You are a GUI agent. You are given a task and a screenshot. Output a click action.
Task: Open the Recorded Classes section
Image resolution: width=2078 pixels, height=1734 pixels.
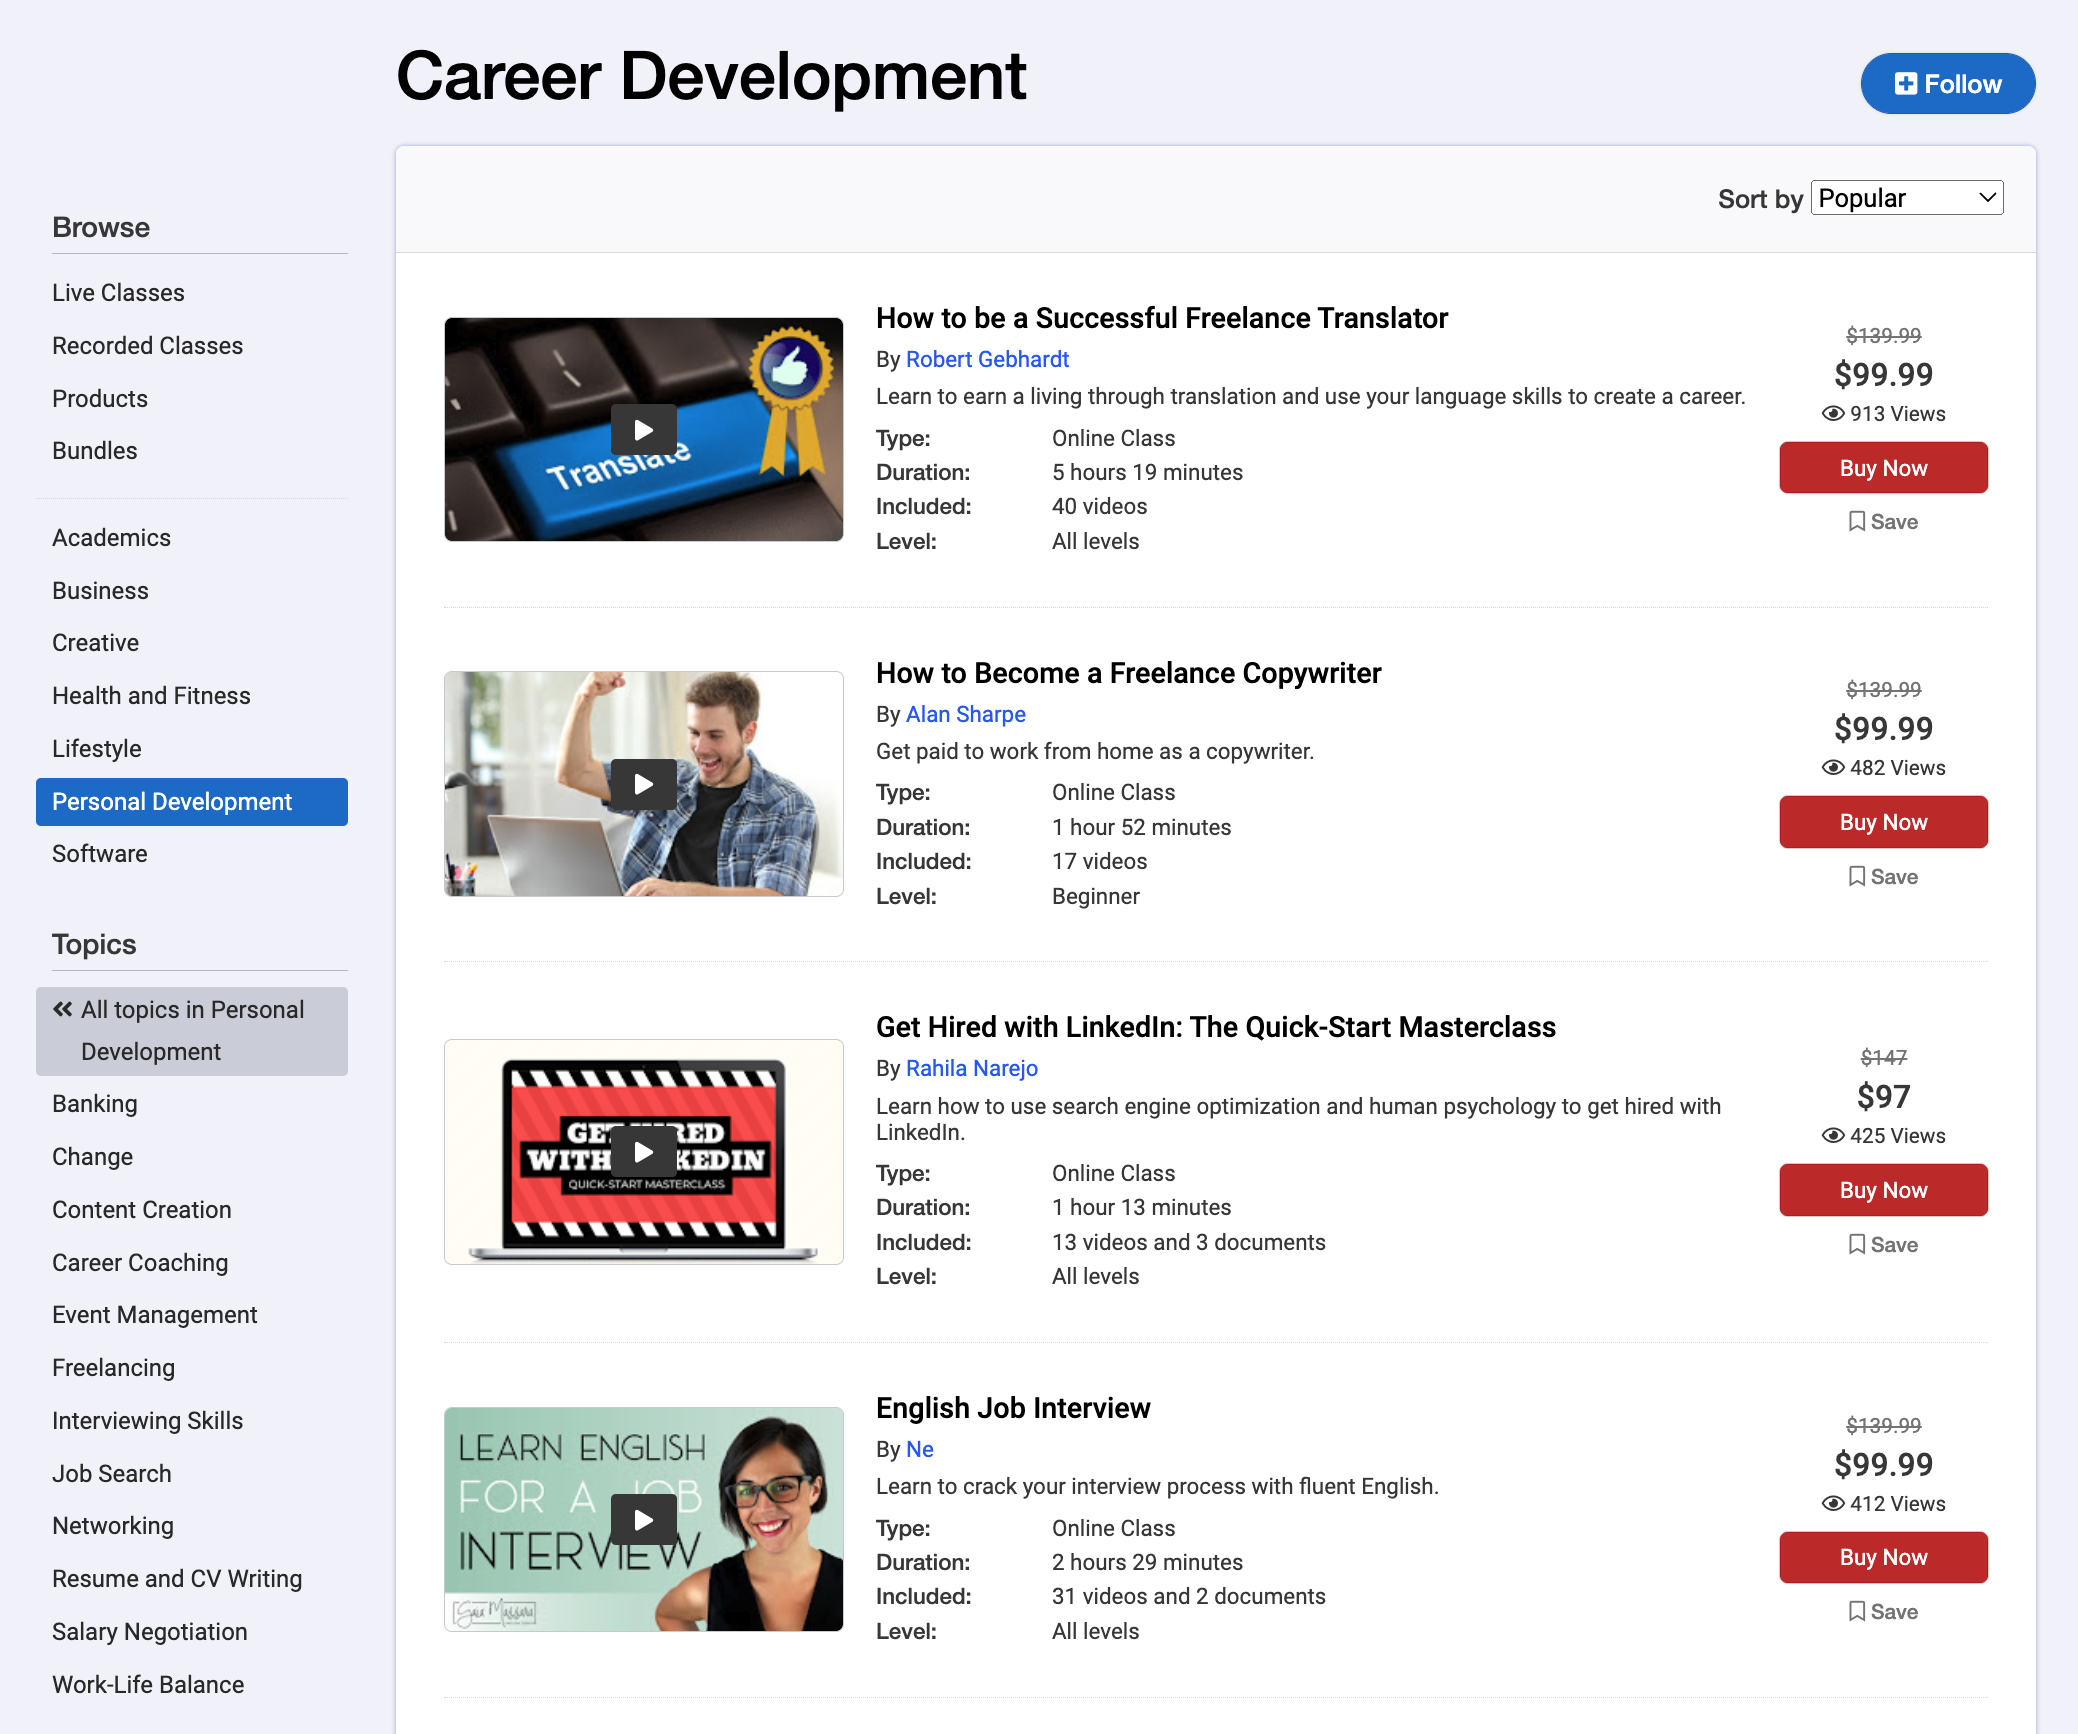pyautogui.click(x=147, y=345)
